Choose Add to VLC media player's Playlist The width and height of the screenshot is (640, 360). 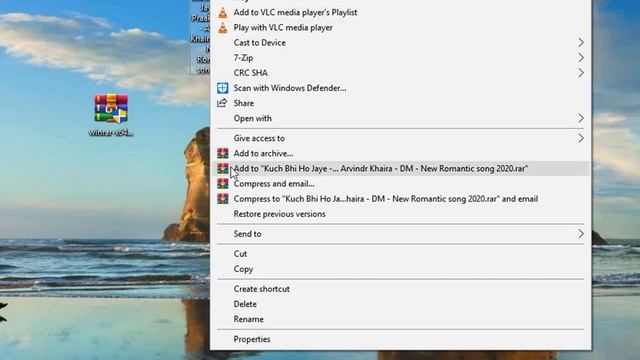[295, 13]
